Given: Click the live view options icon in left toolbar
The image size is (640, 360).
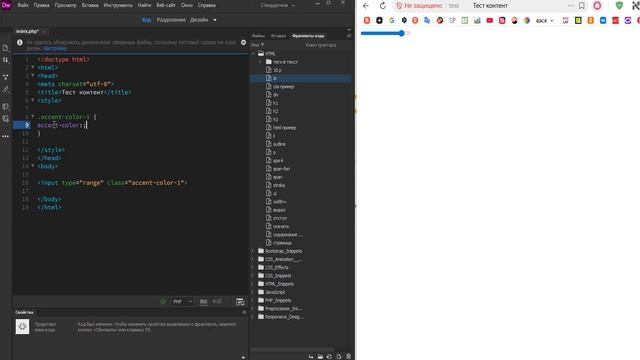Looking at the screenshot, I should pyautogui.click(x=6, y=77).
